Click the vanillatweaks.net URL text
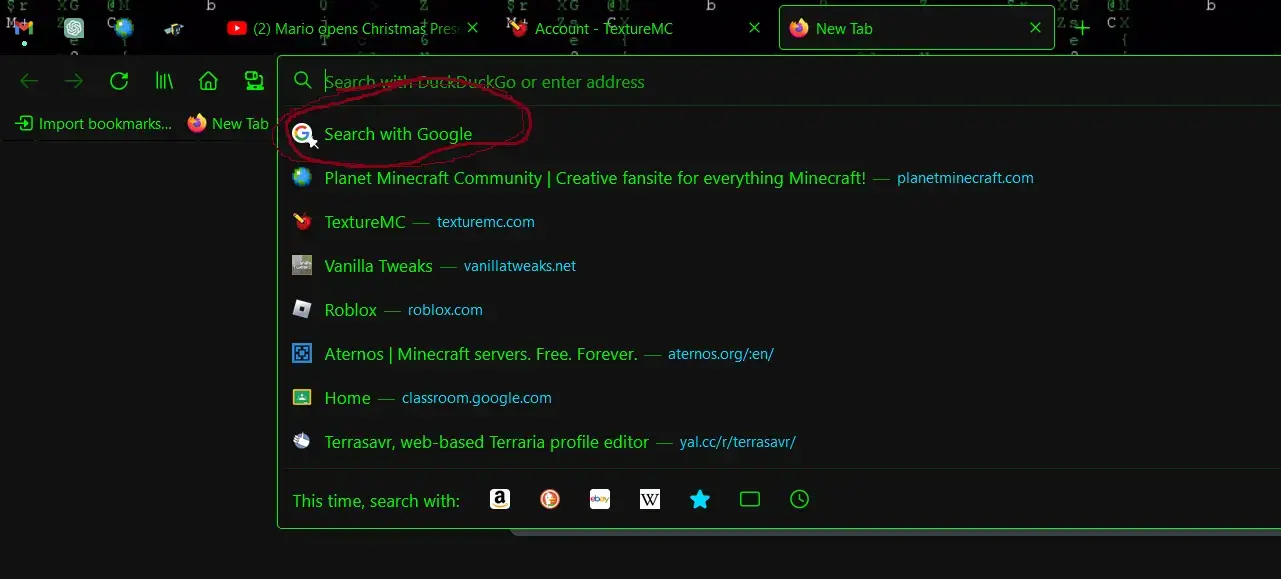Screen dimensions: 1281x579 coord(520,266)
